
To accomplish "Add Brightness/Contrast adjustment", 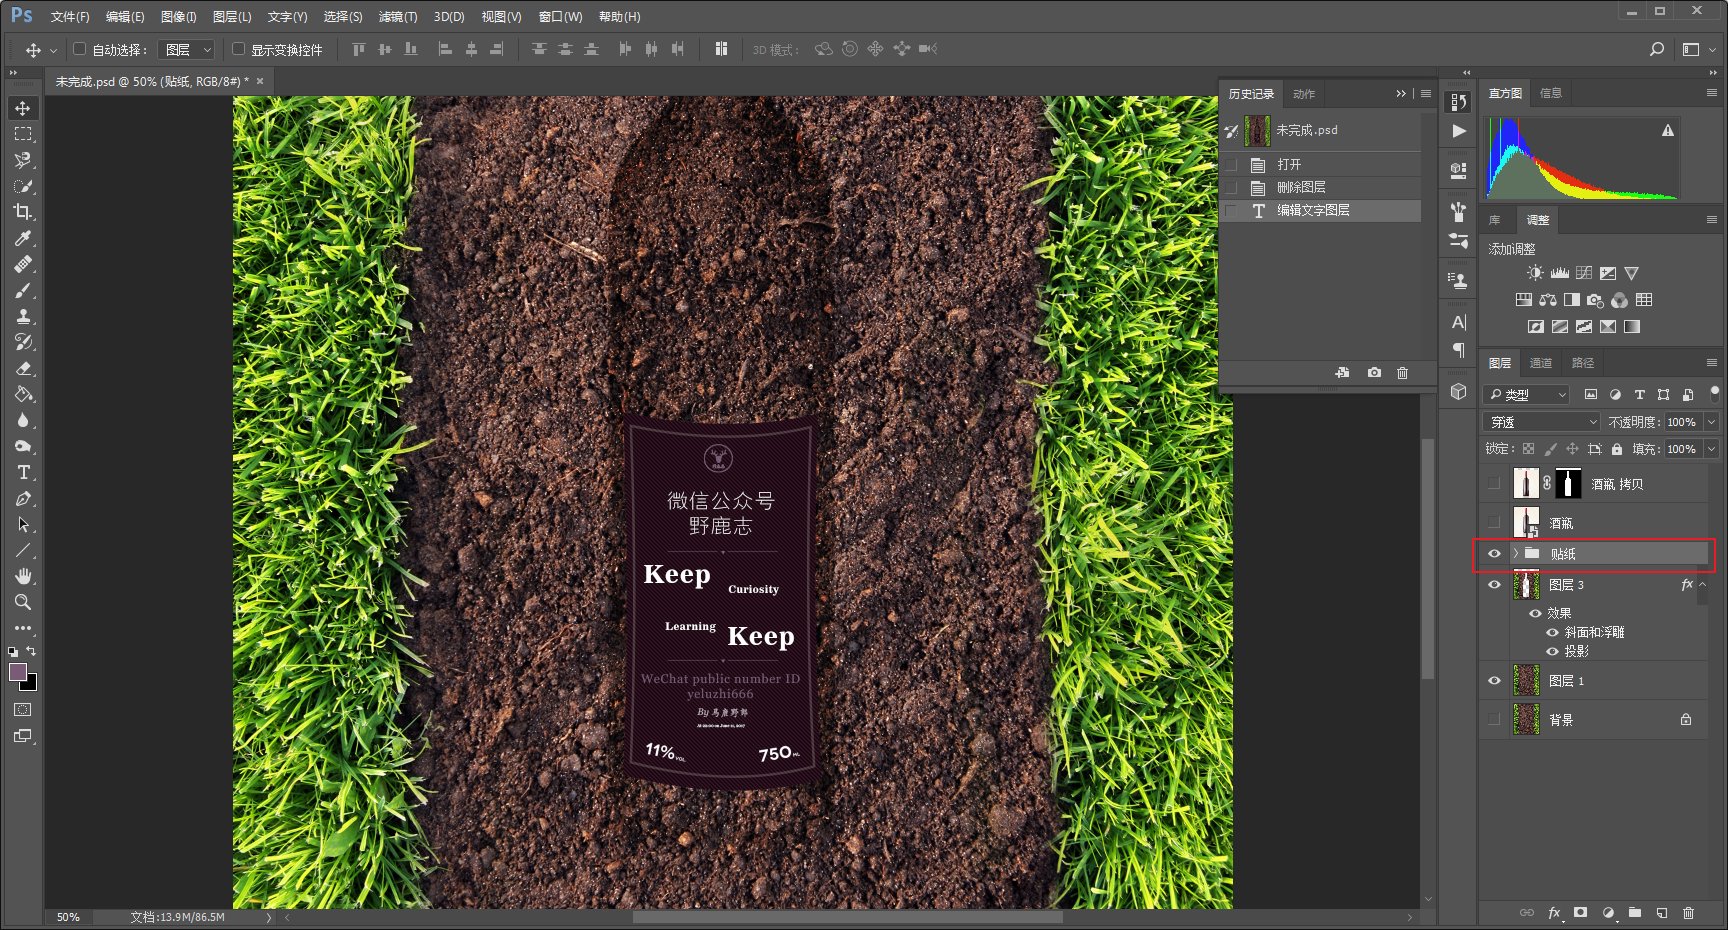I will pyautogui.click(x=1535, y=273).
